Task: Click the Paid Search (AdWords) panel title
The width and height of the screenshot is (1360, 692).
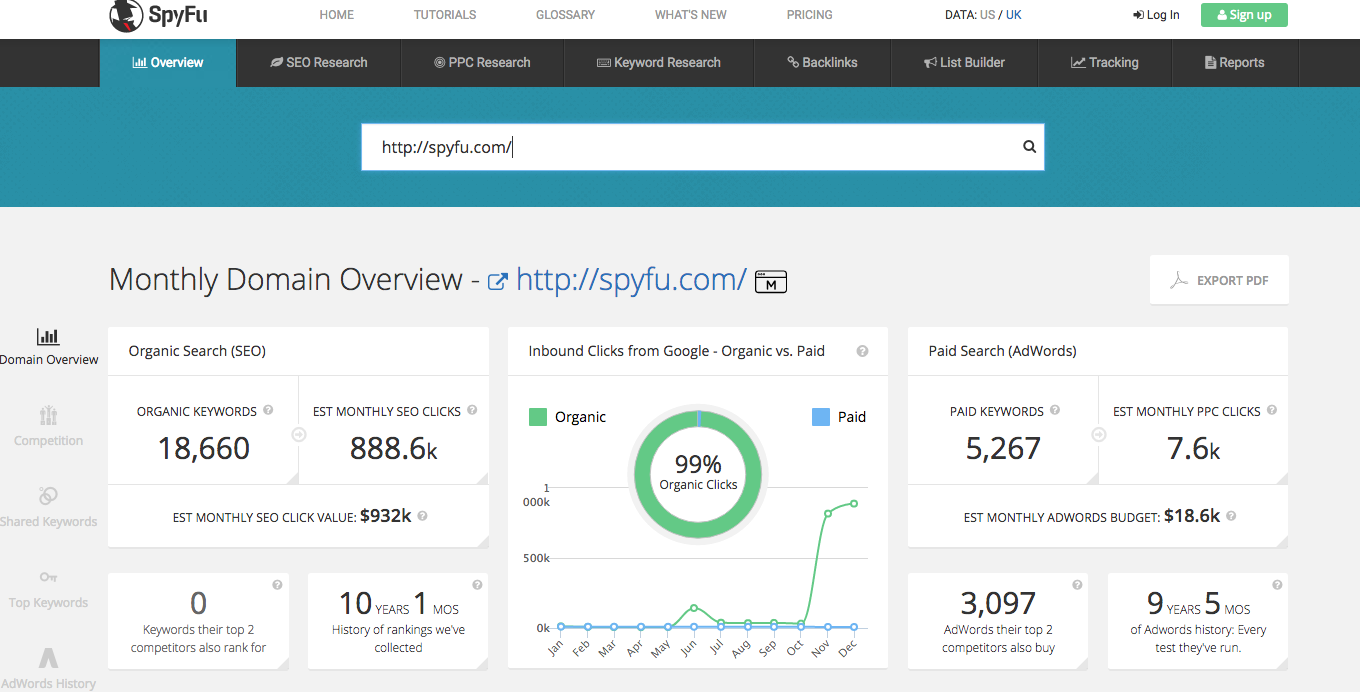Action: click(1002, 351)
